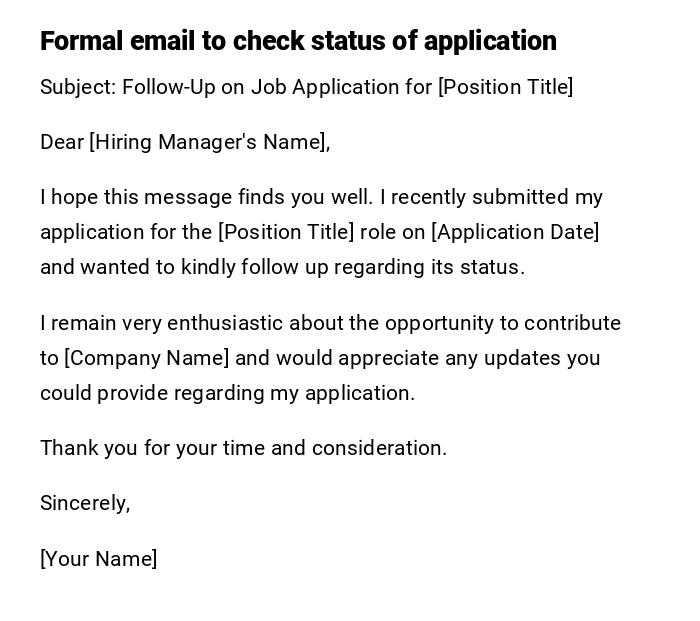Click the word "Follow-Up" in the subject line
The image size is (700, 621).
168,87
